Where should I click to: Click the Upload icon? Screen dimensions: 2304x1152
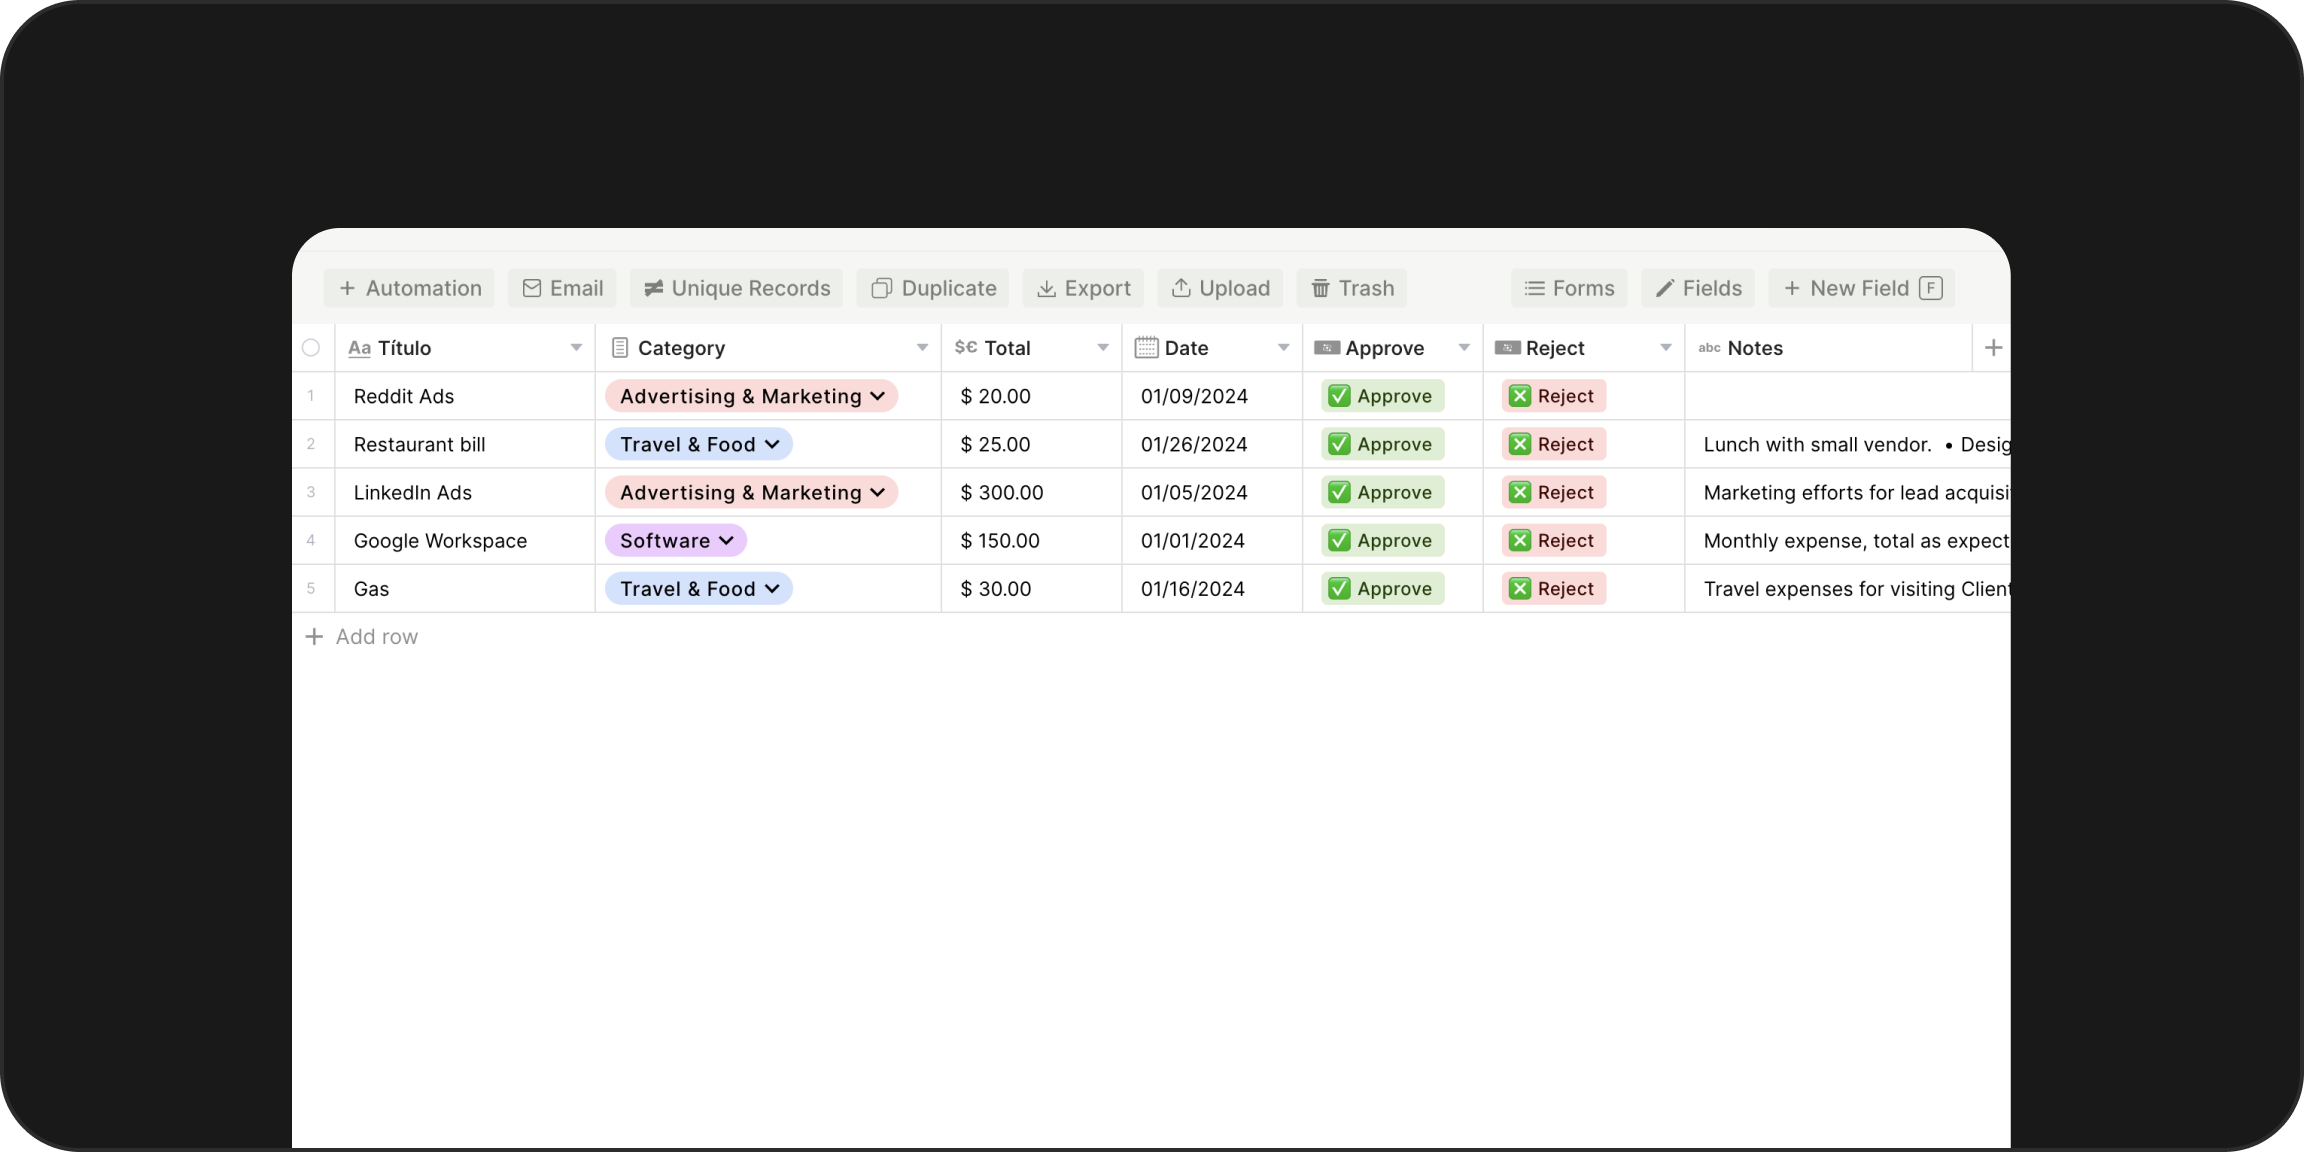point(1181,288)
